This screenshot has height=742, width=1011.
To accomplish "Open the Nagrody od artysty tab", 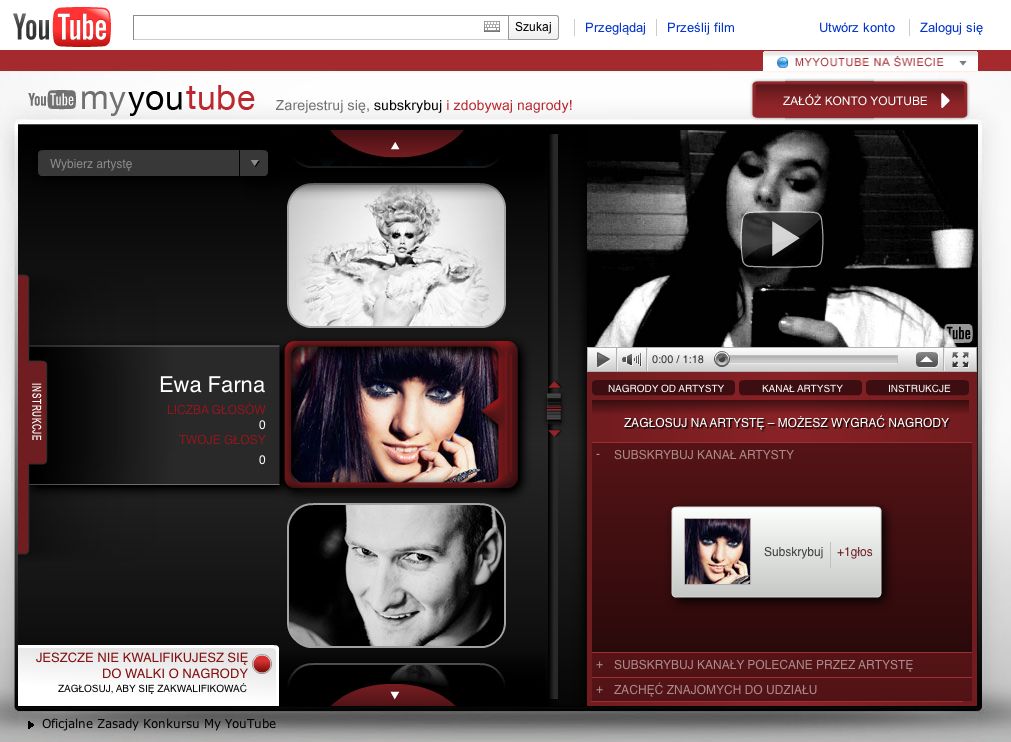I will coord(665,388).
